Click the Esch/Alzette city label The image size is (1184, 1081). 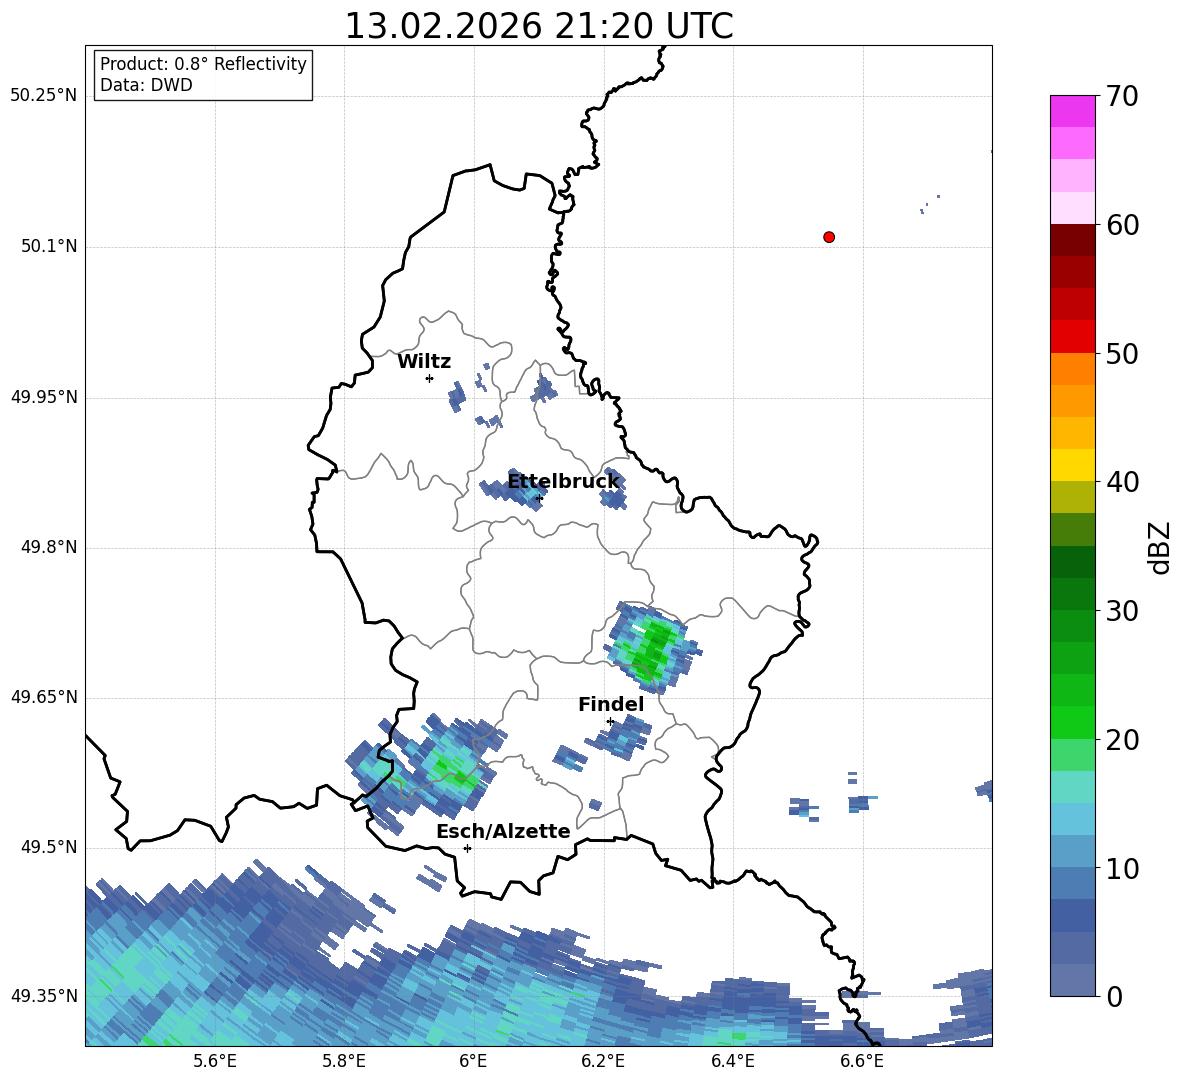pyautogui.click(x=503, y=832)
